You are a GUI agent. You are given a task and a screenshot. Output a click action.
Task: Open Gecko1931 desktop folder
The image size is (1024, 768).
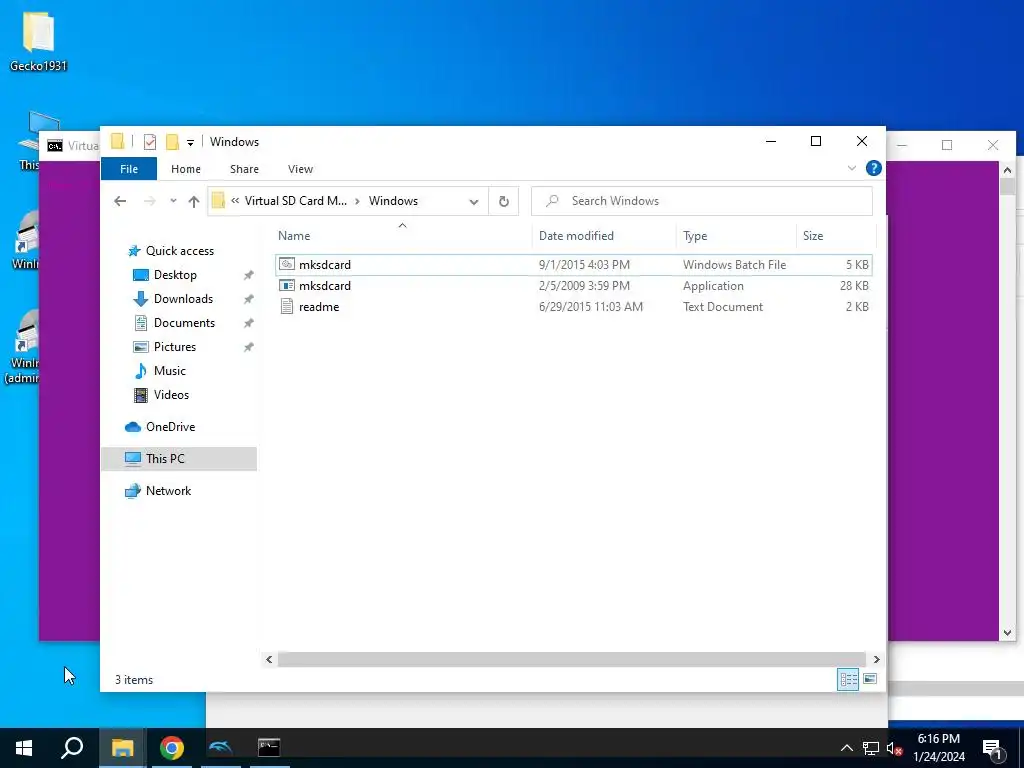38,41
